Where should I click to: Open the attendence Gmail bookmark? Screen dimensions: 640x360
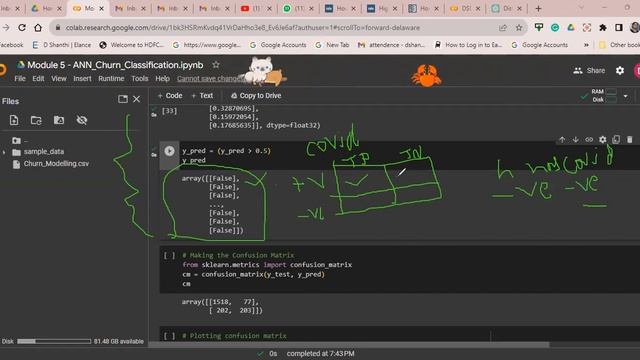click(391, 45)
